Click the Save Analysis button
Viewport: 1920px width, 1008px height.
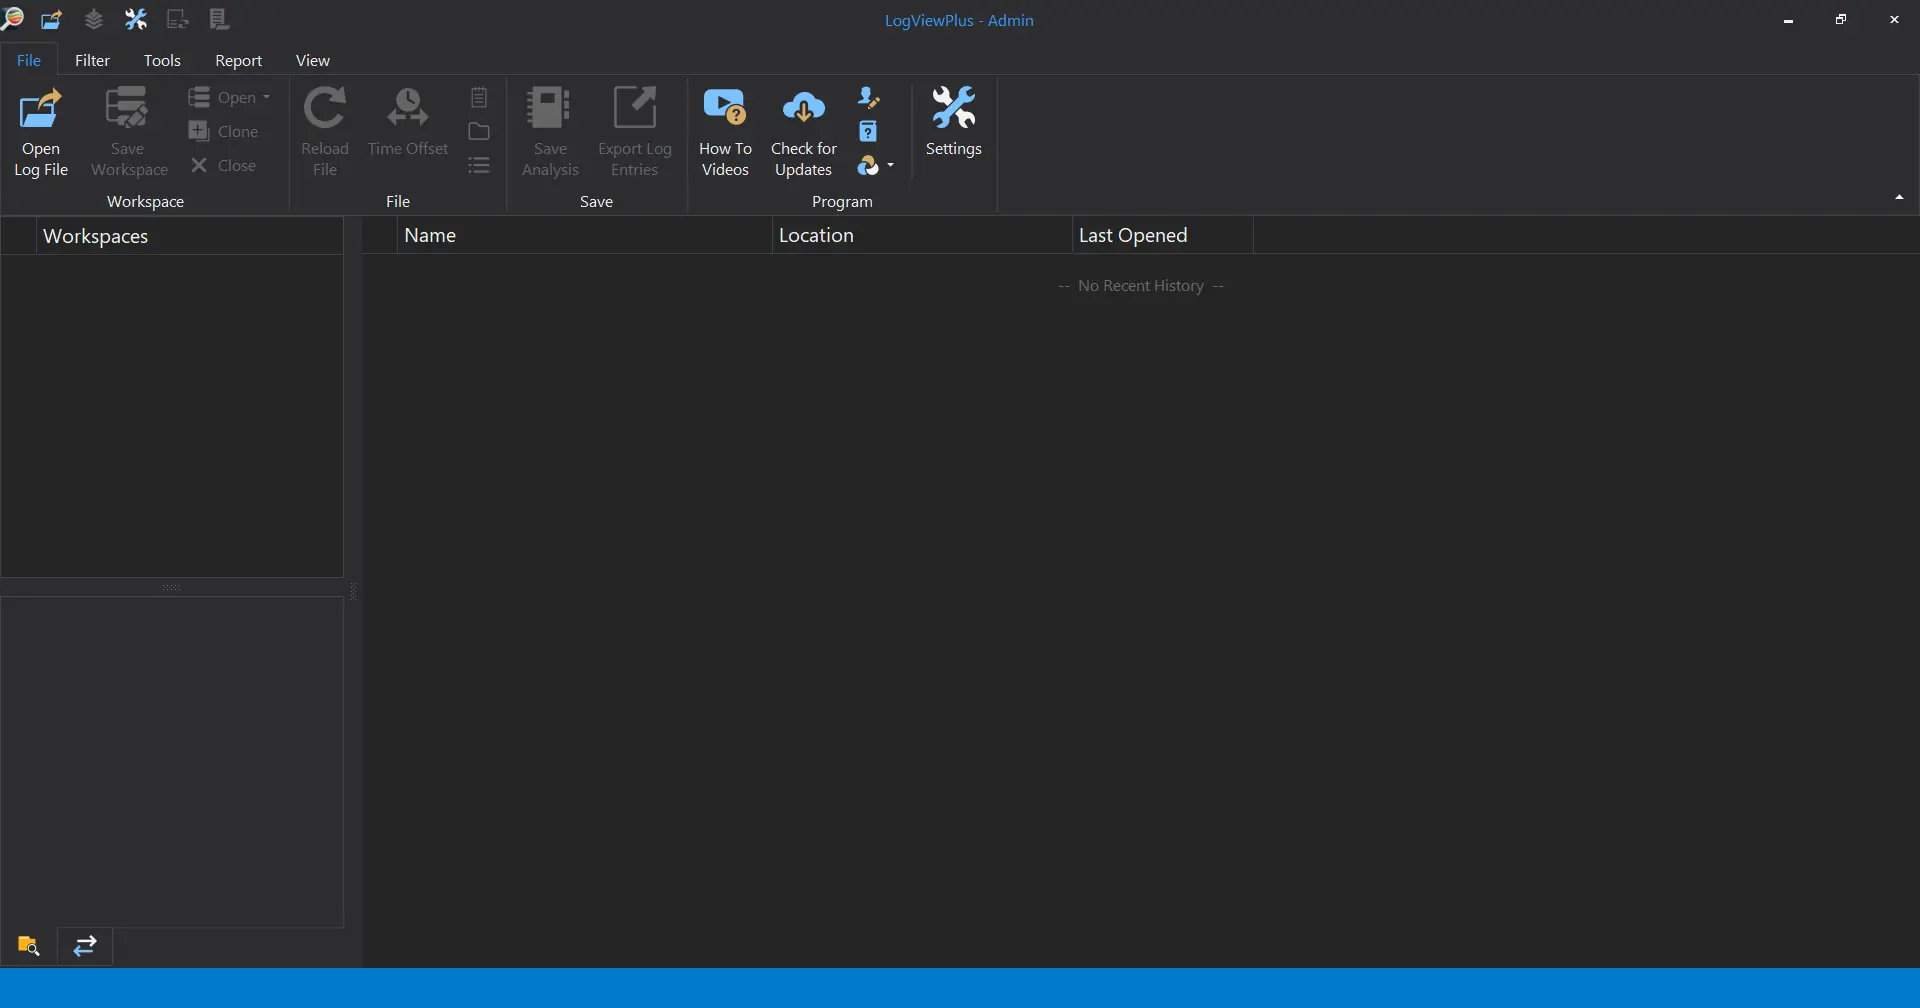[550, 133]
